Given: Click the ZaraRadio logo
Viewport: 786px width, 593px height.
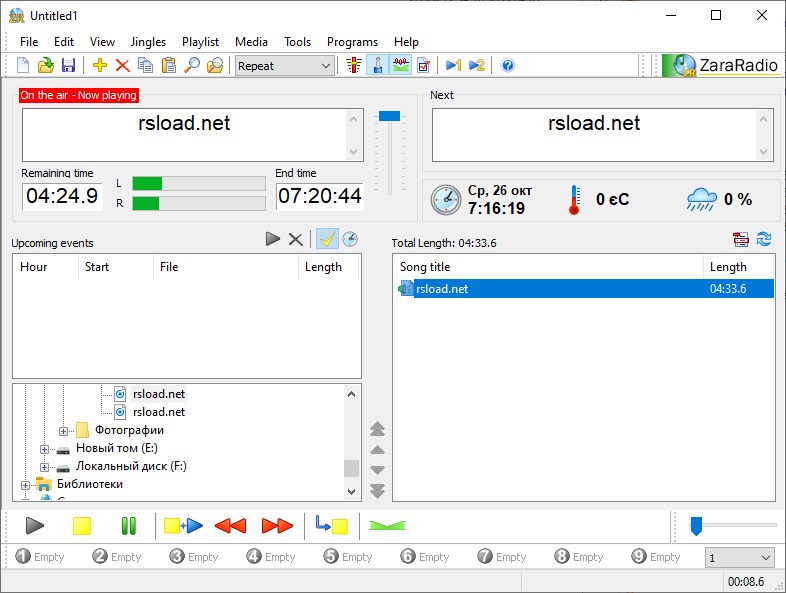Looking at the screenshot, I should (721, 65).
